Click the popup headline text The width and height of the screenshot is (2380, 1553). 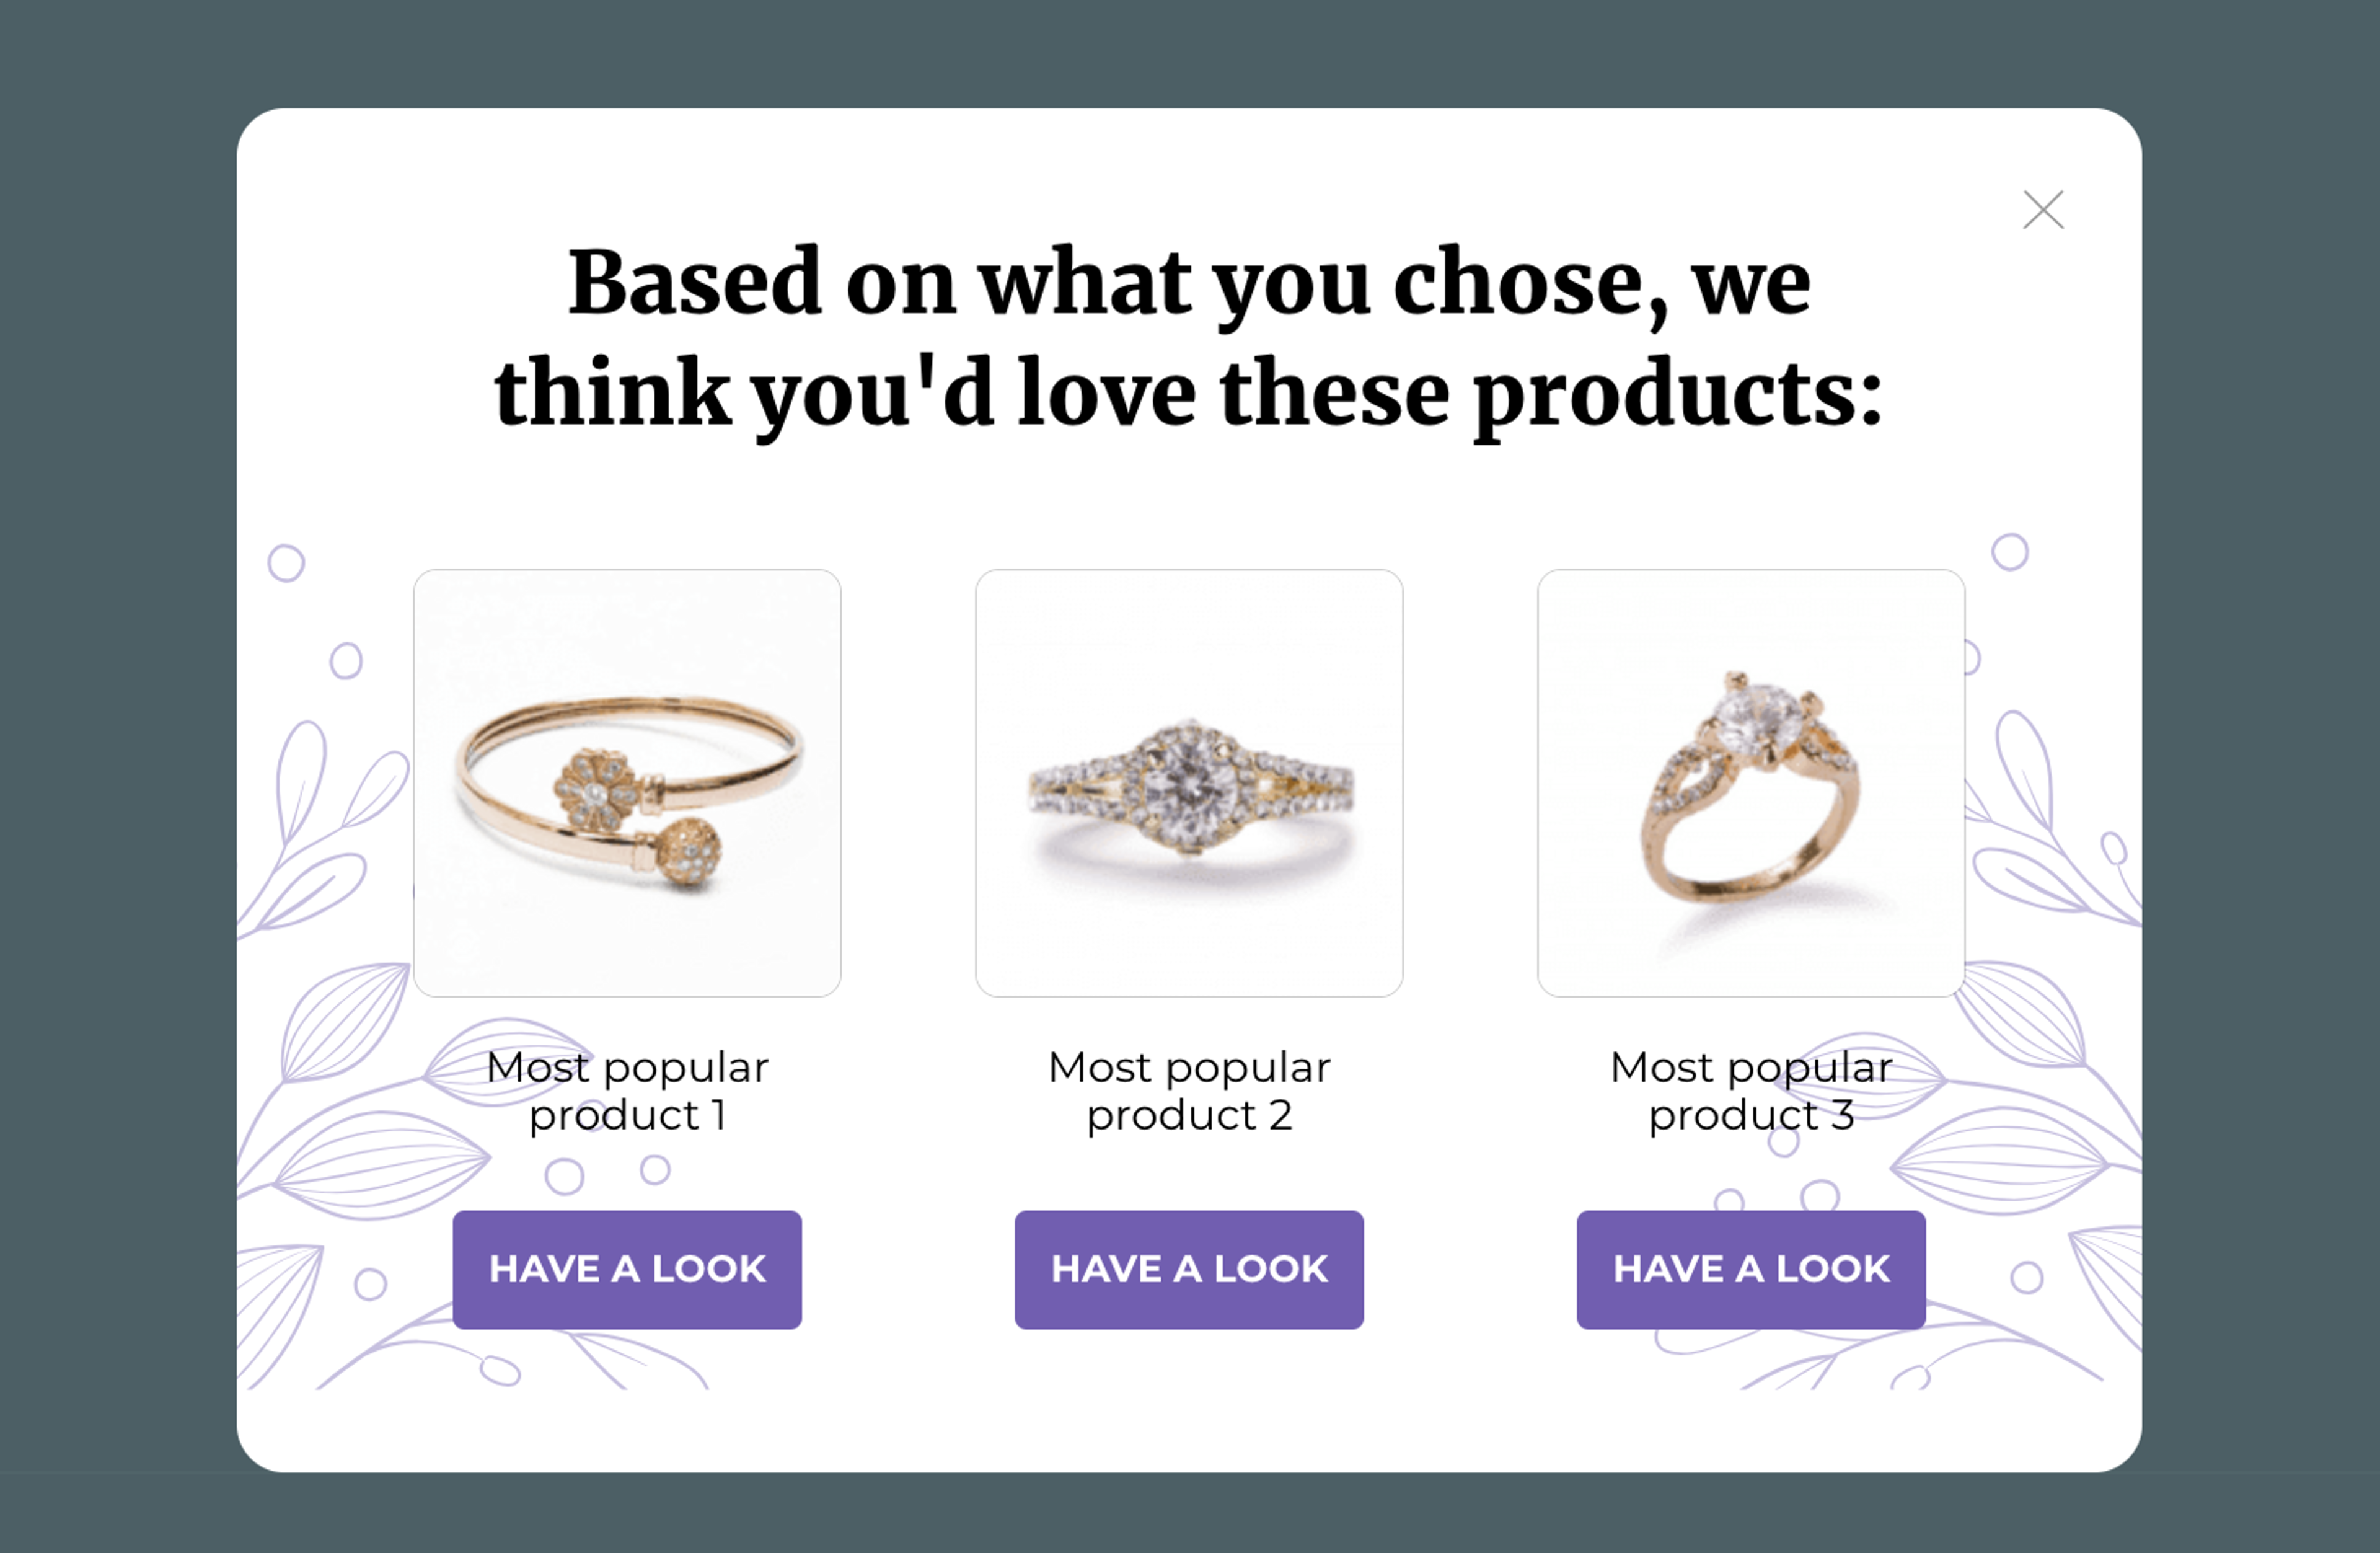pyautogui.click(x=1189, y=335)
